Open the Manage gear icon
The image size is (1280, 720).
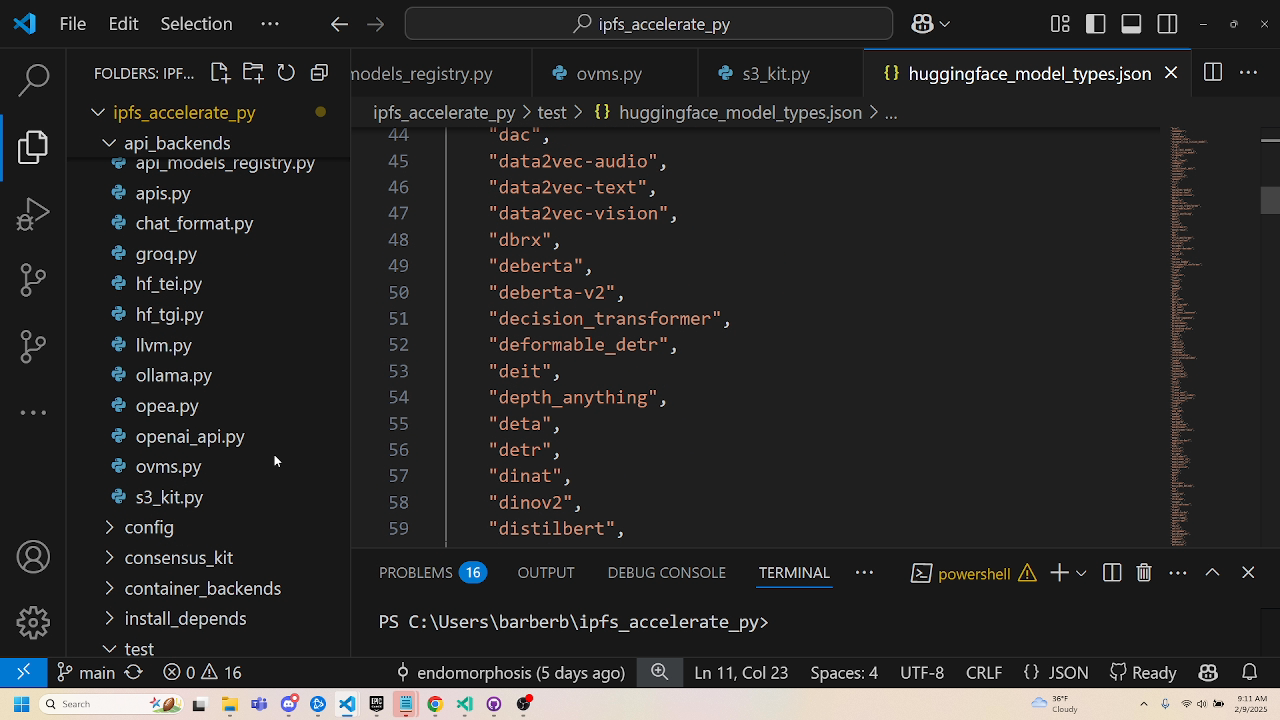33,623
